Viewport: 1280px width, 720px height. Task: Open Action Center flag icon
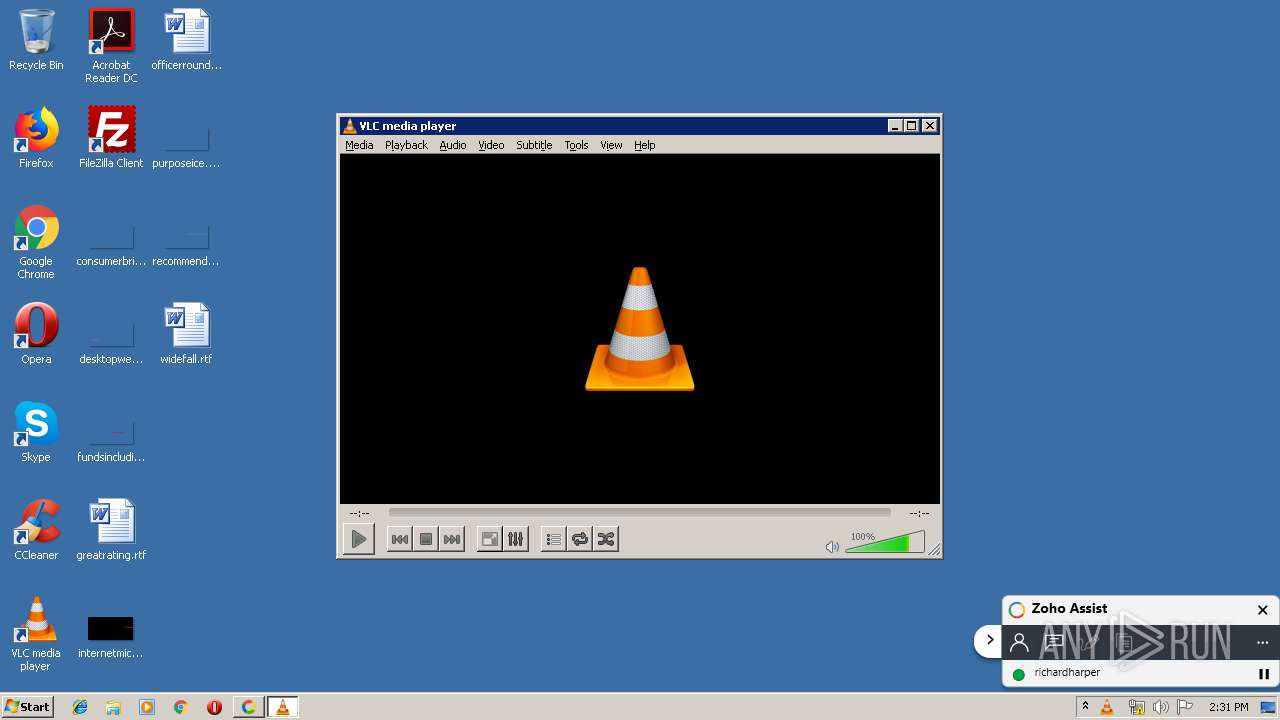(1185, 707)
